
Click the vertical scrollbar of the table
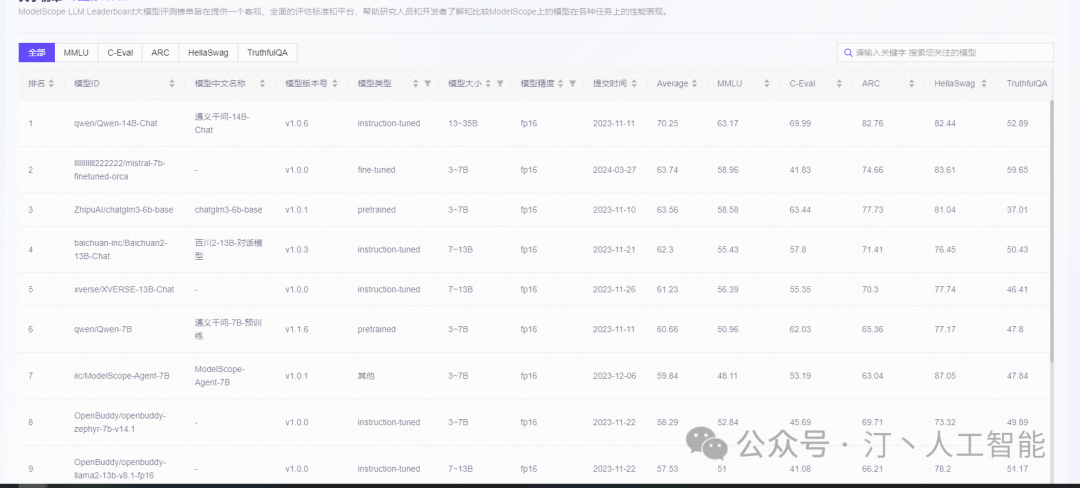[1050, 231]
